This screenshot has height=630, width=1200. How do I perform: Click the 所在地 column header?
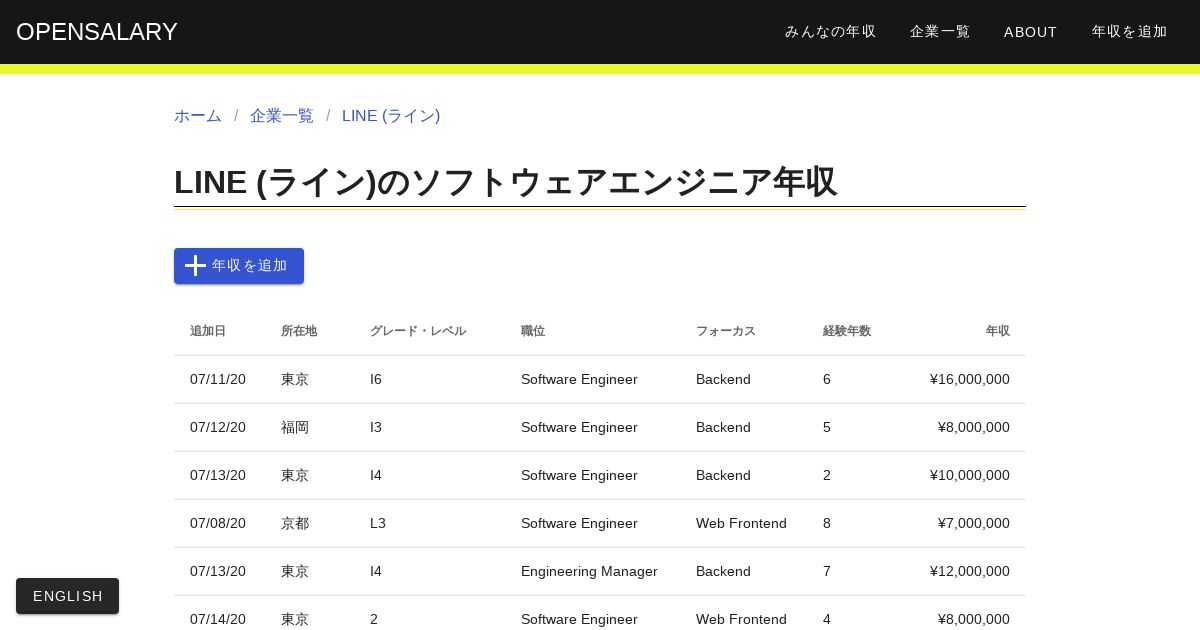coord(299,331)
